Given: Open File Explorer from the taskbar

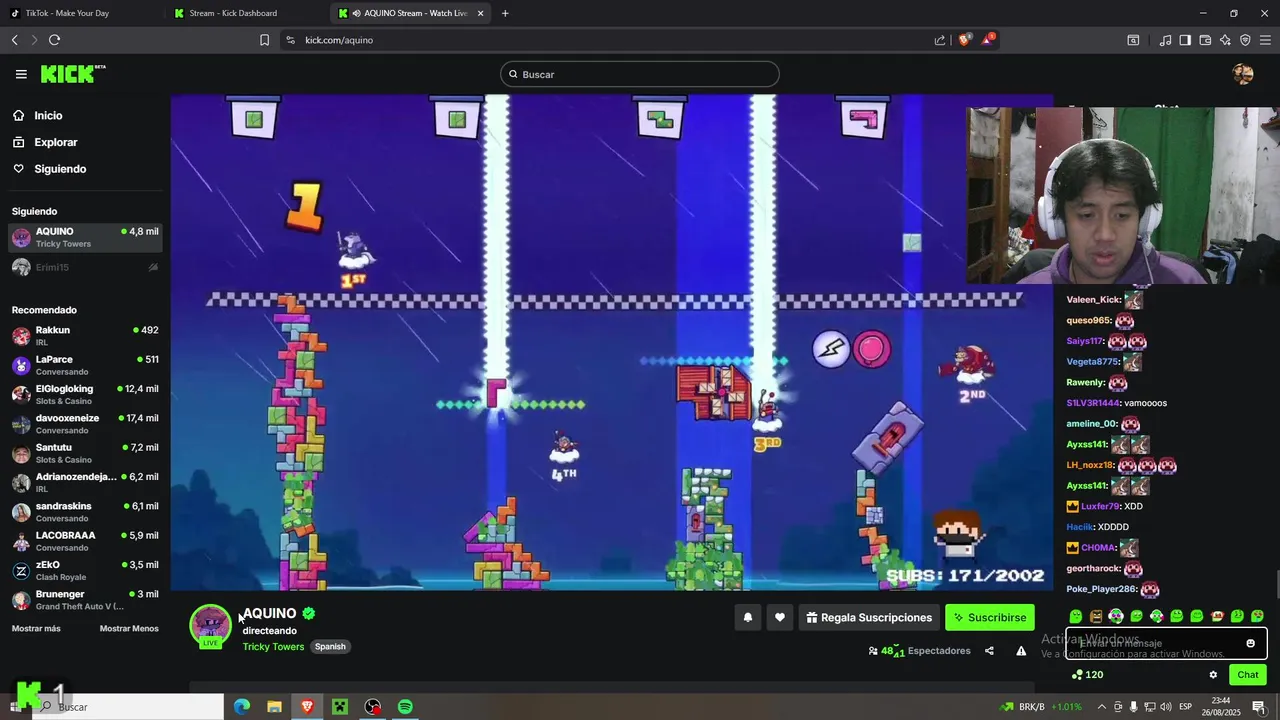Looking at the screenshot, I should click(274, 707).
